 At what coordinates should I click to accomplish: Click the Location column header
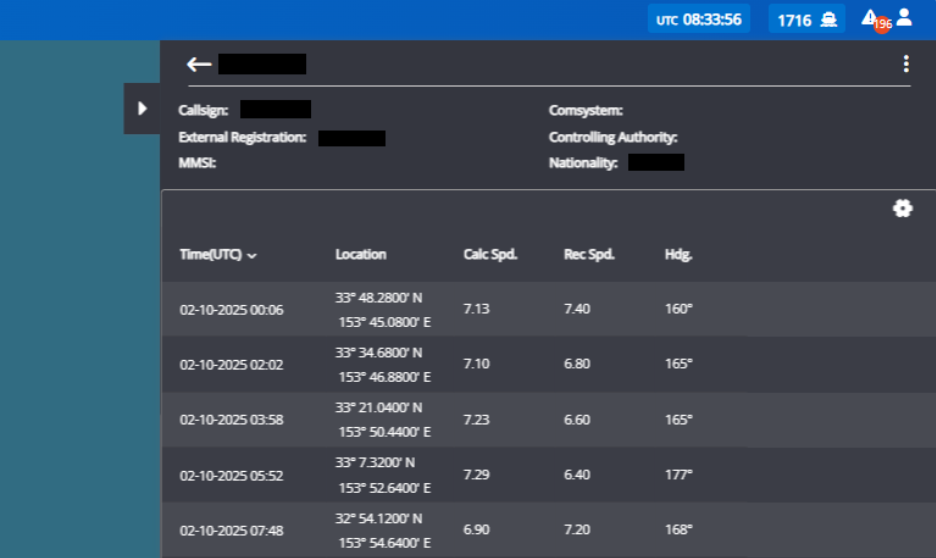point(361,254)
